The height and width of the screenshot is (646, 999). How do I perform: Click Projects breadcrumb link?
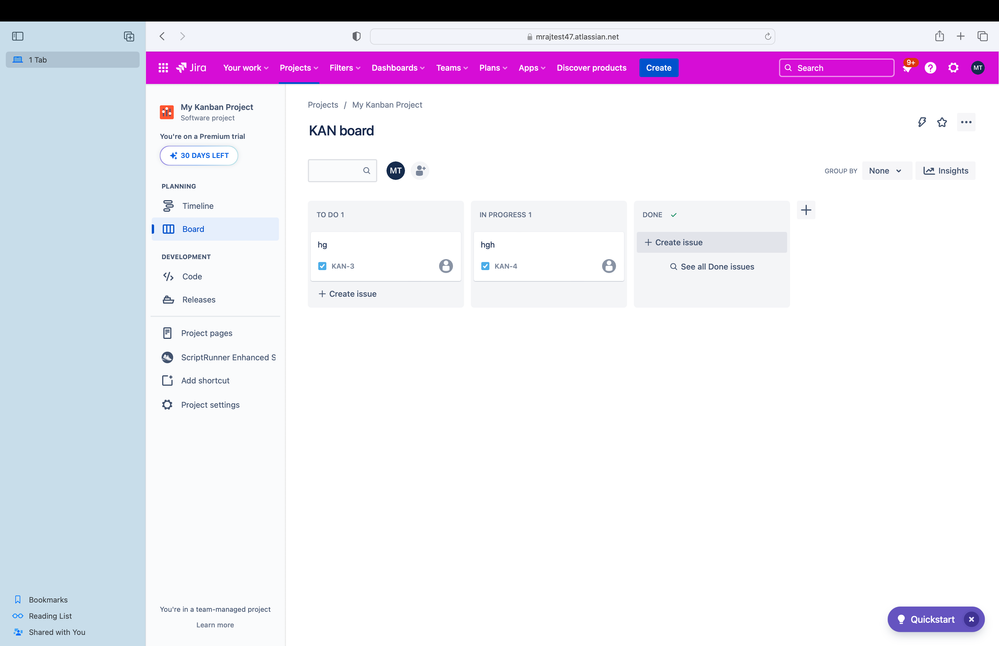coord(323,105)
